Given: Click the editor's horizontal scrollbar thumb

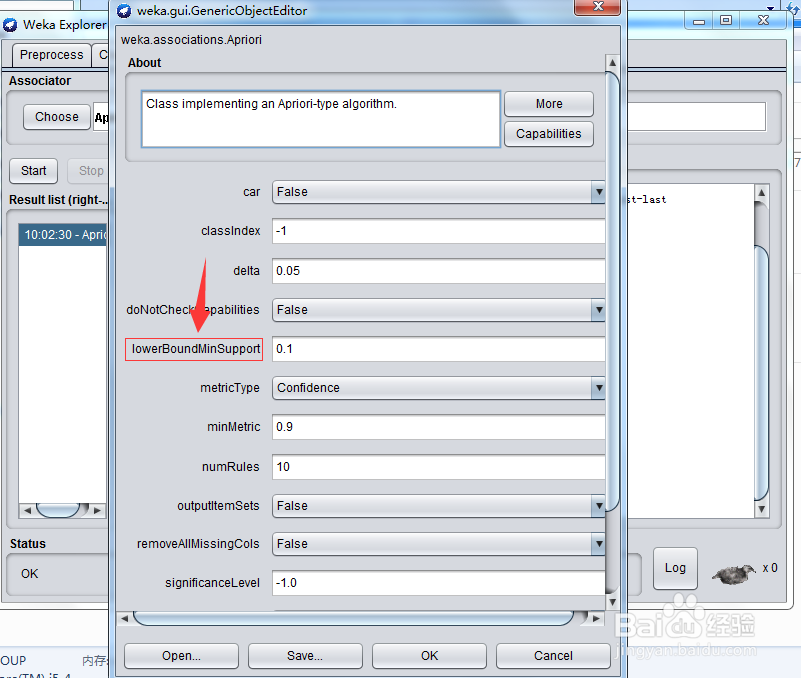Looking at the screenshot, I should [354, 619].
